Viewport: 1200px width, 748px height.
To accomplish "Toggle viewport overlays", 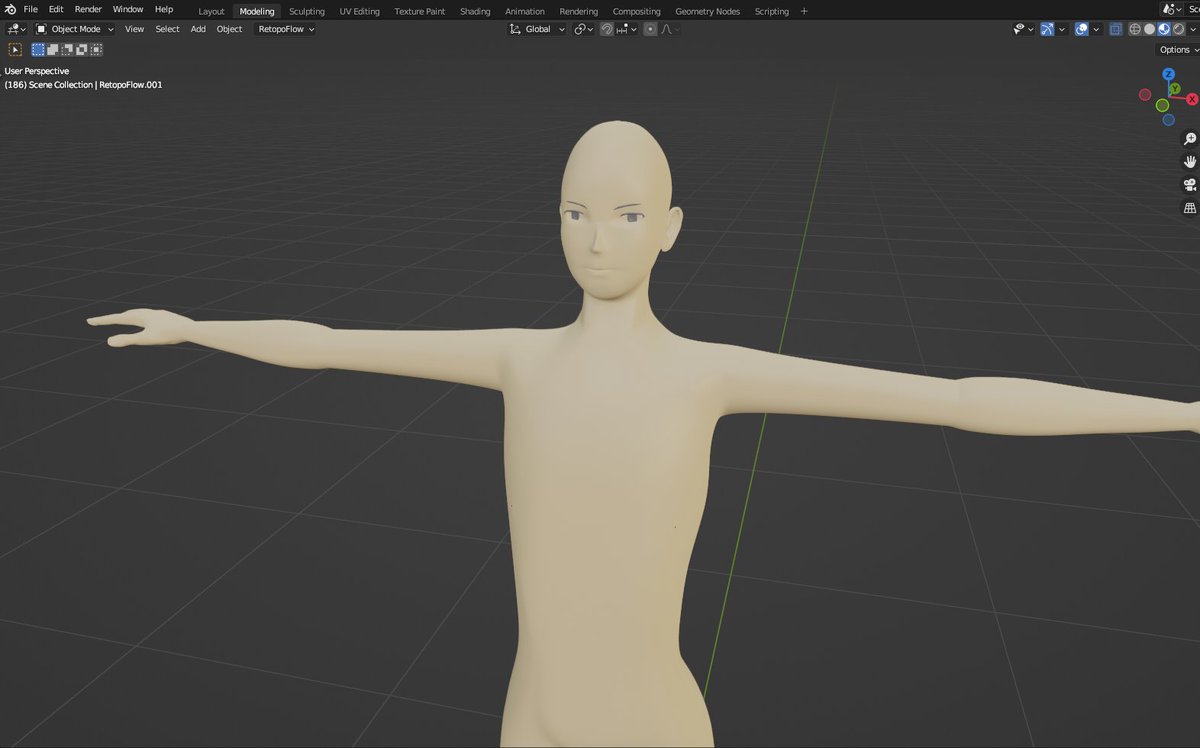I will [x=1081, y=29].
